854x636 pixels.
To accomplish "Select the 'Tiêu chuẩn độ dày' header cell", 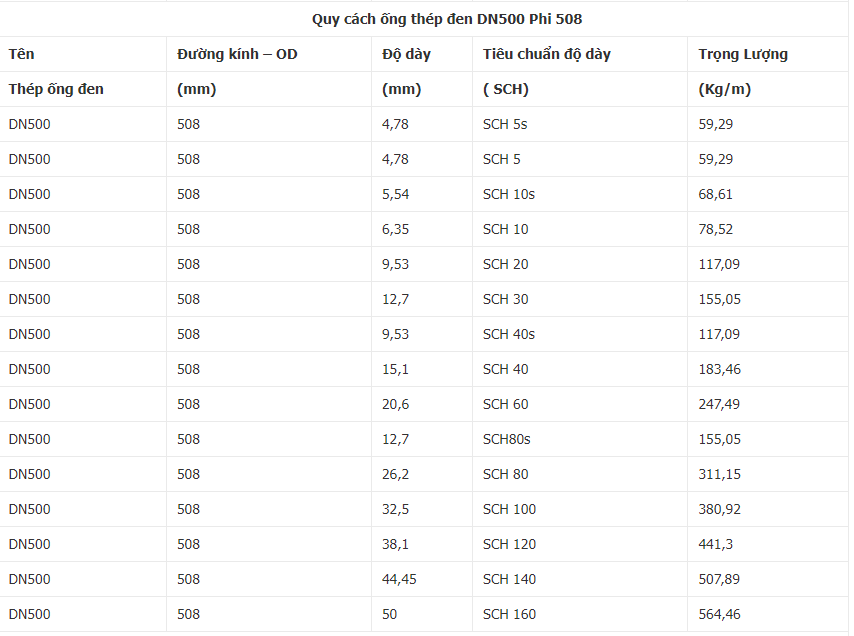I will pyautogui.click(x=546, y=54).
